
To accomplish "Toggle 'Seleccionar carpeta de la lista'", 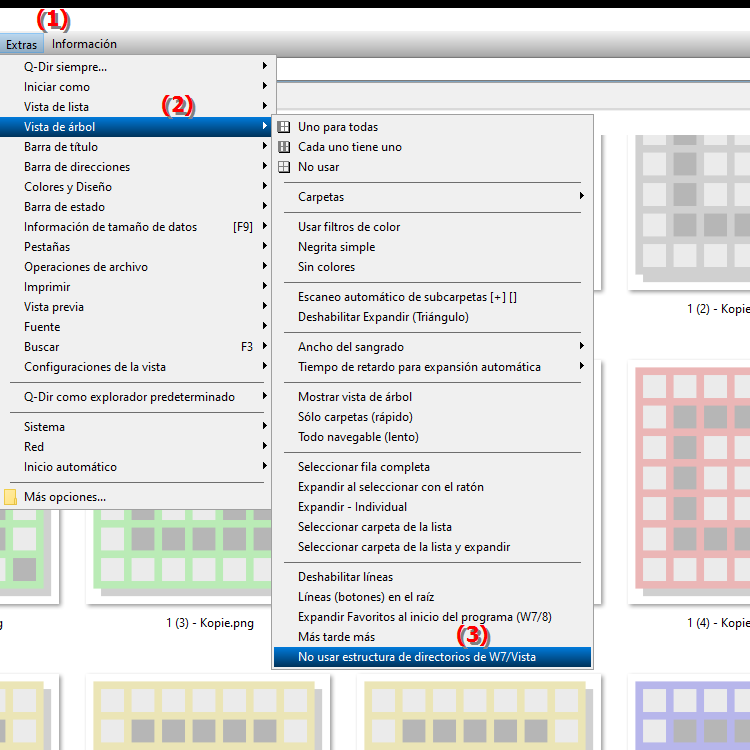I will pos(432,527).
